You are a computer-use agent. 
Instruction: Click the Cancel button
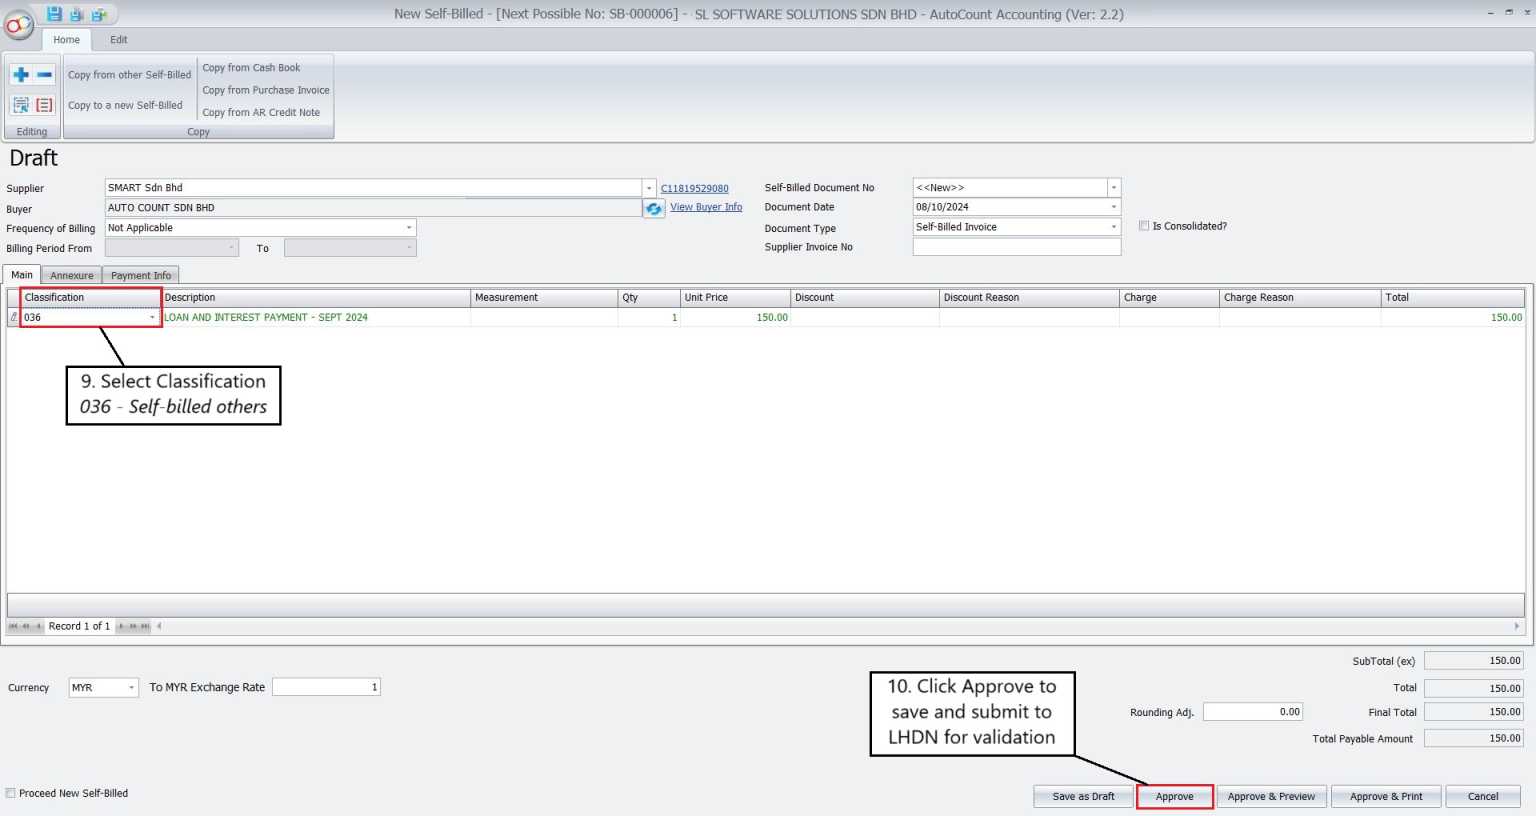coord(1483,796)
